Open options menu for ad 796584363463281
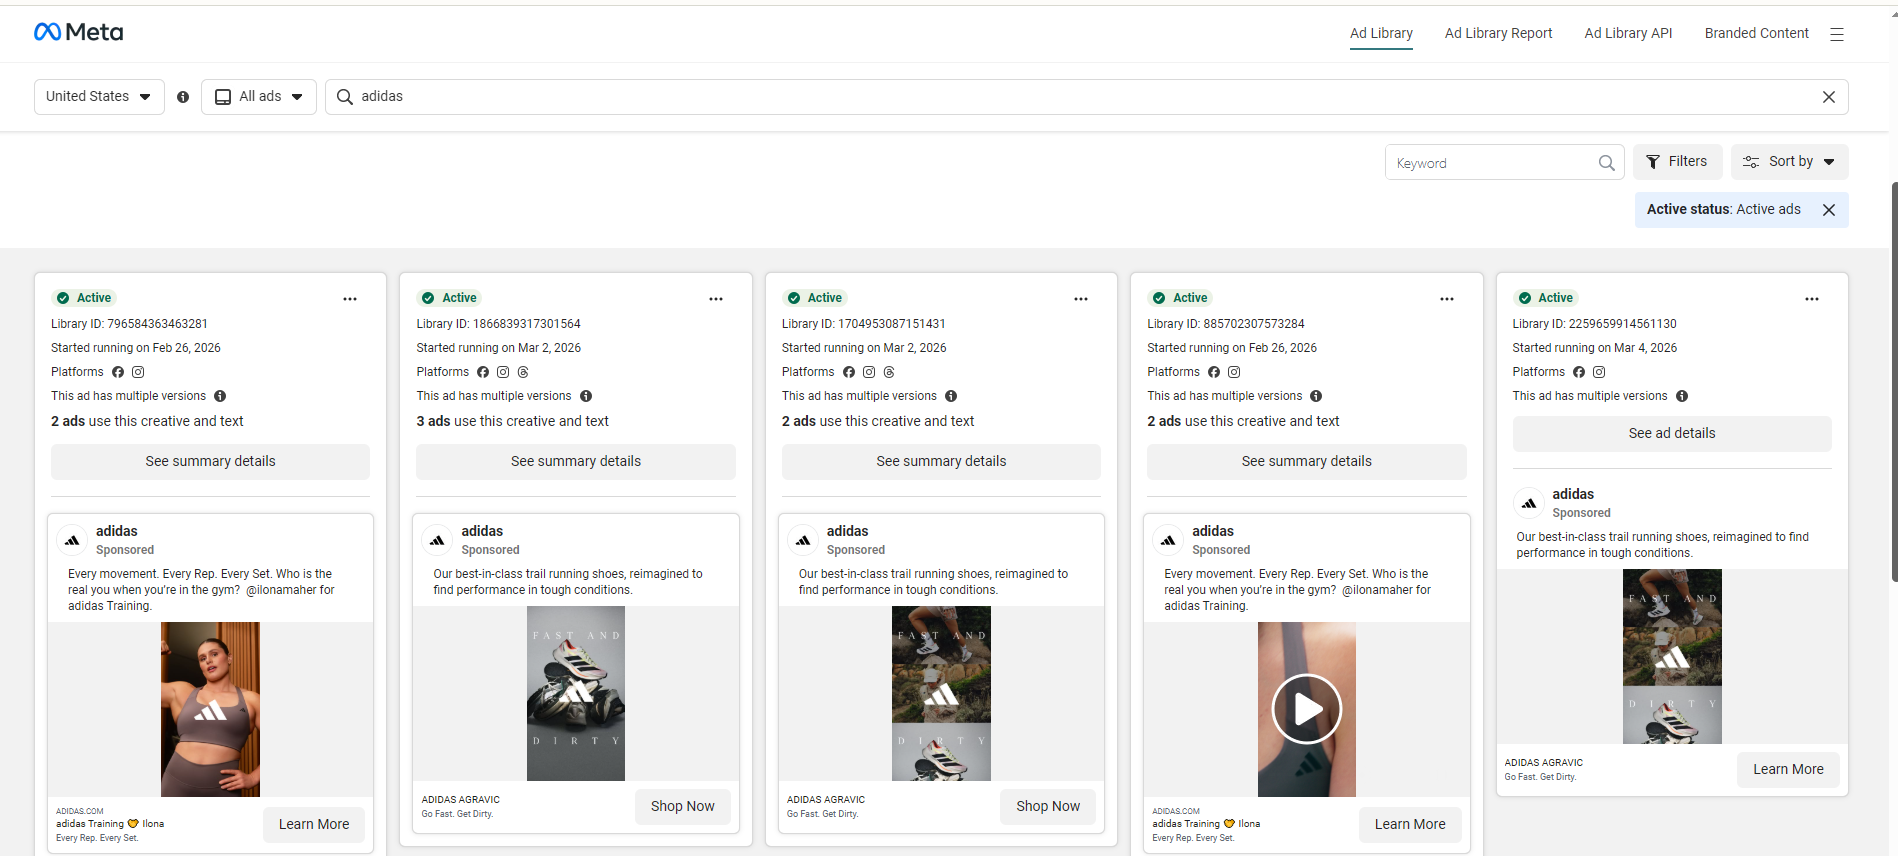Viewport: 1898px width, 856px height. (x=350, y=299)
